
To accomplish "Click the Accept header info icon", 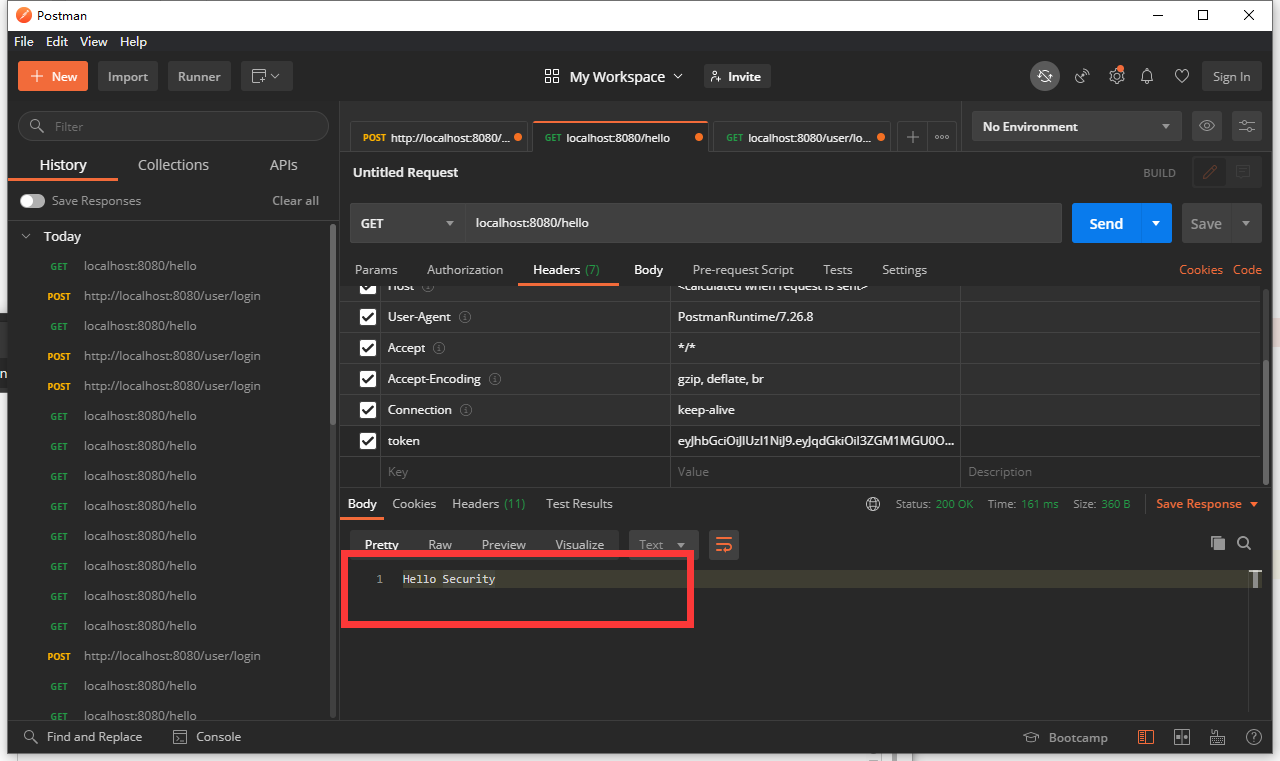I will click(439, 348).
